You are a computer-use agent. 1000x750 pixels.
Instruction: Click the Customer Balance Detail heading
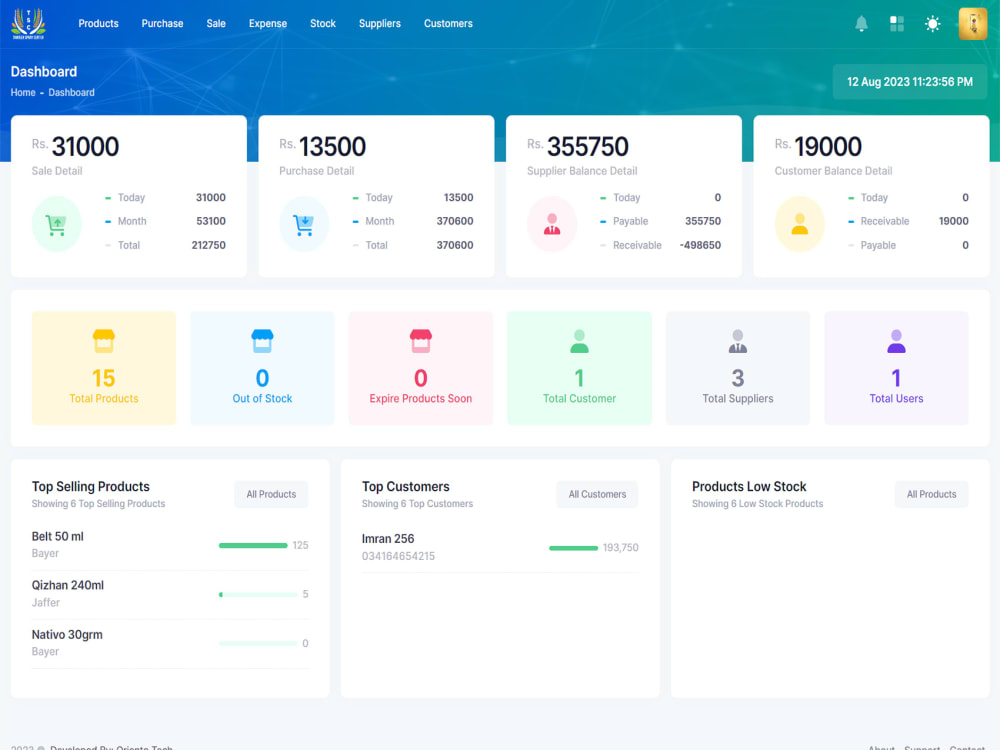pos(833,171)
